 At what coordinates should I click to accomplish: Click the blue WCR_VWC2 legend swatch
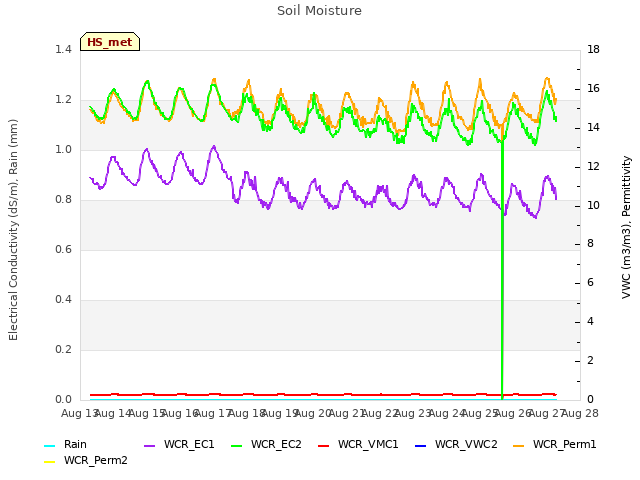(420, 445)
